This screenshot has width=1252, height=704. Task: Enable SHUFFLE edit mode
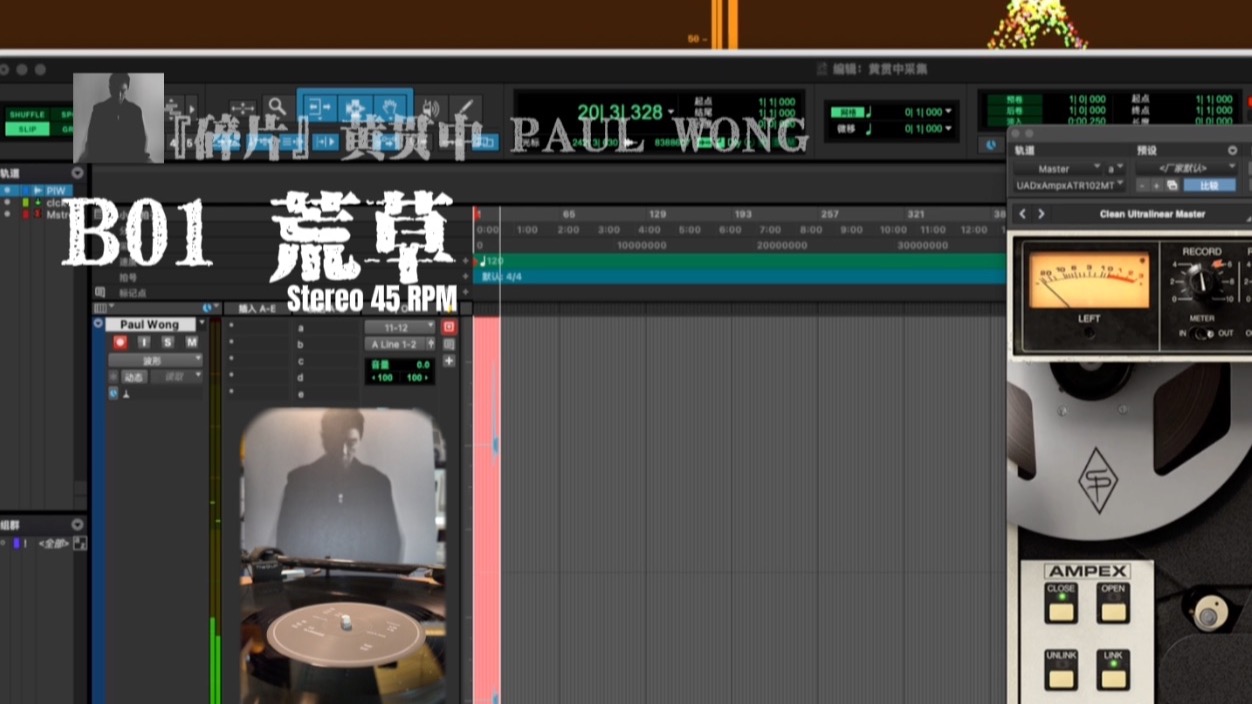tap(27, 115)
